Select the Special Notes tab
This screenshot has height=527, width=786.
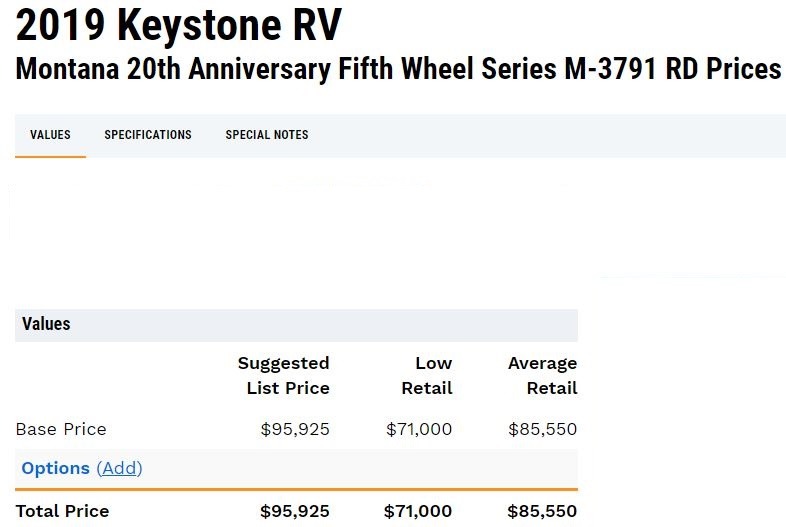tap(267, 135)
